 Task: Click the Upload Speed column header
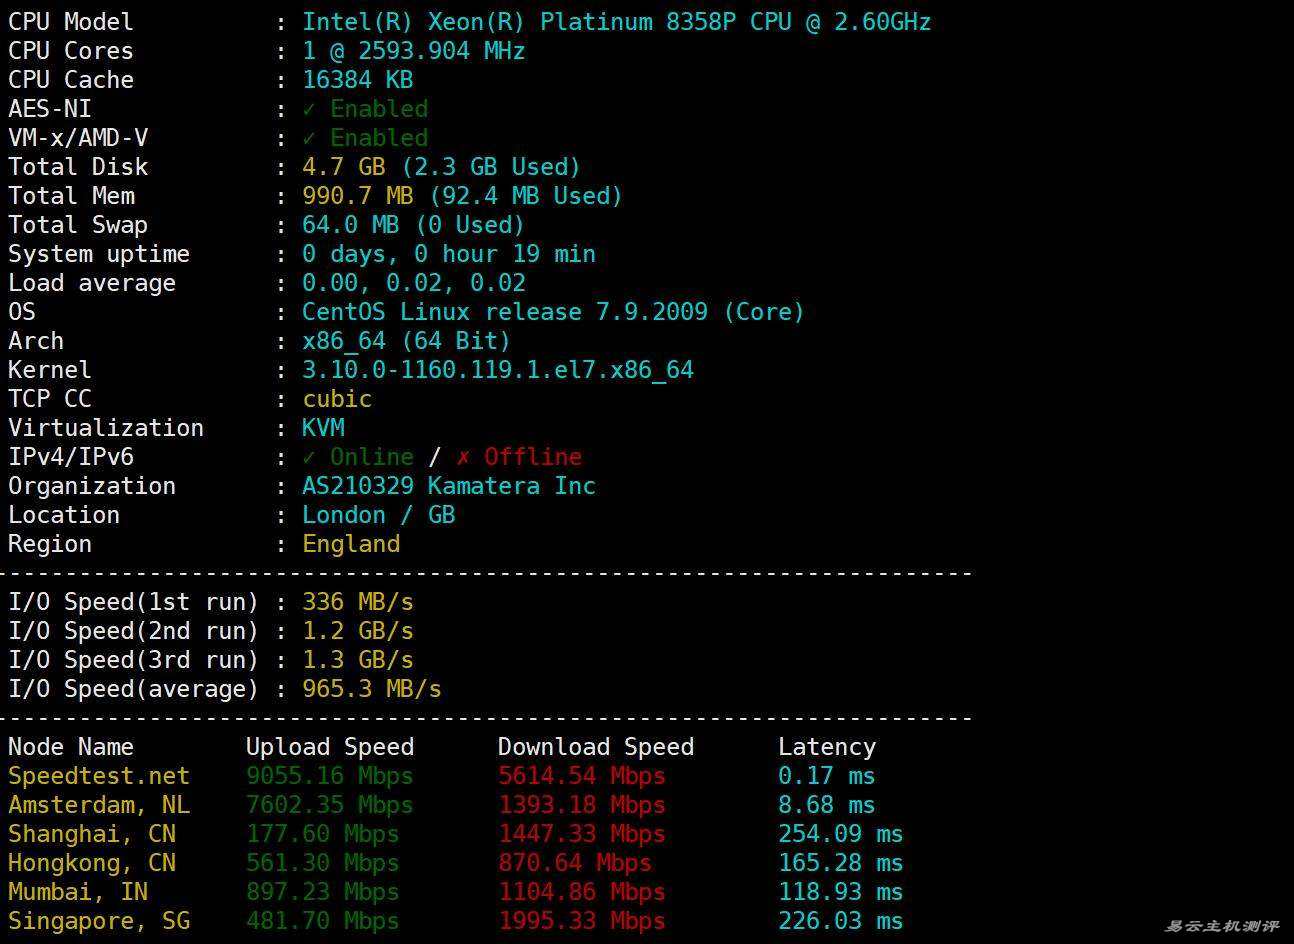pos(329,747)
